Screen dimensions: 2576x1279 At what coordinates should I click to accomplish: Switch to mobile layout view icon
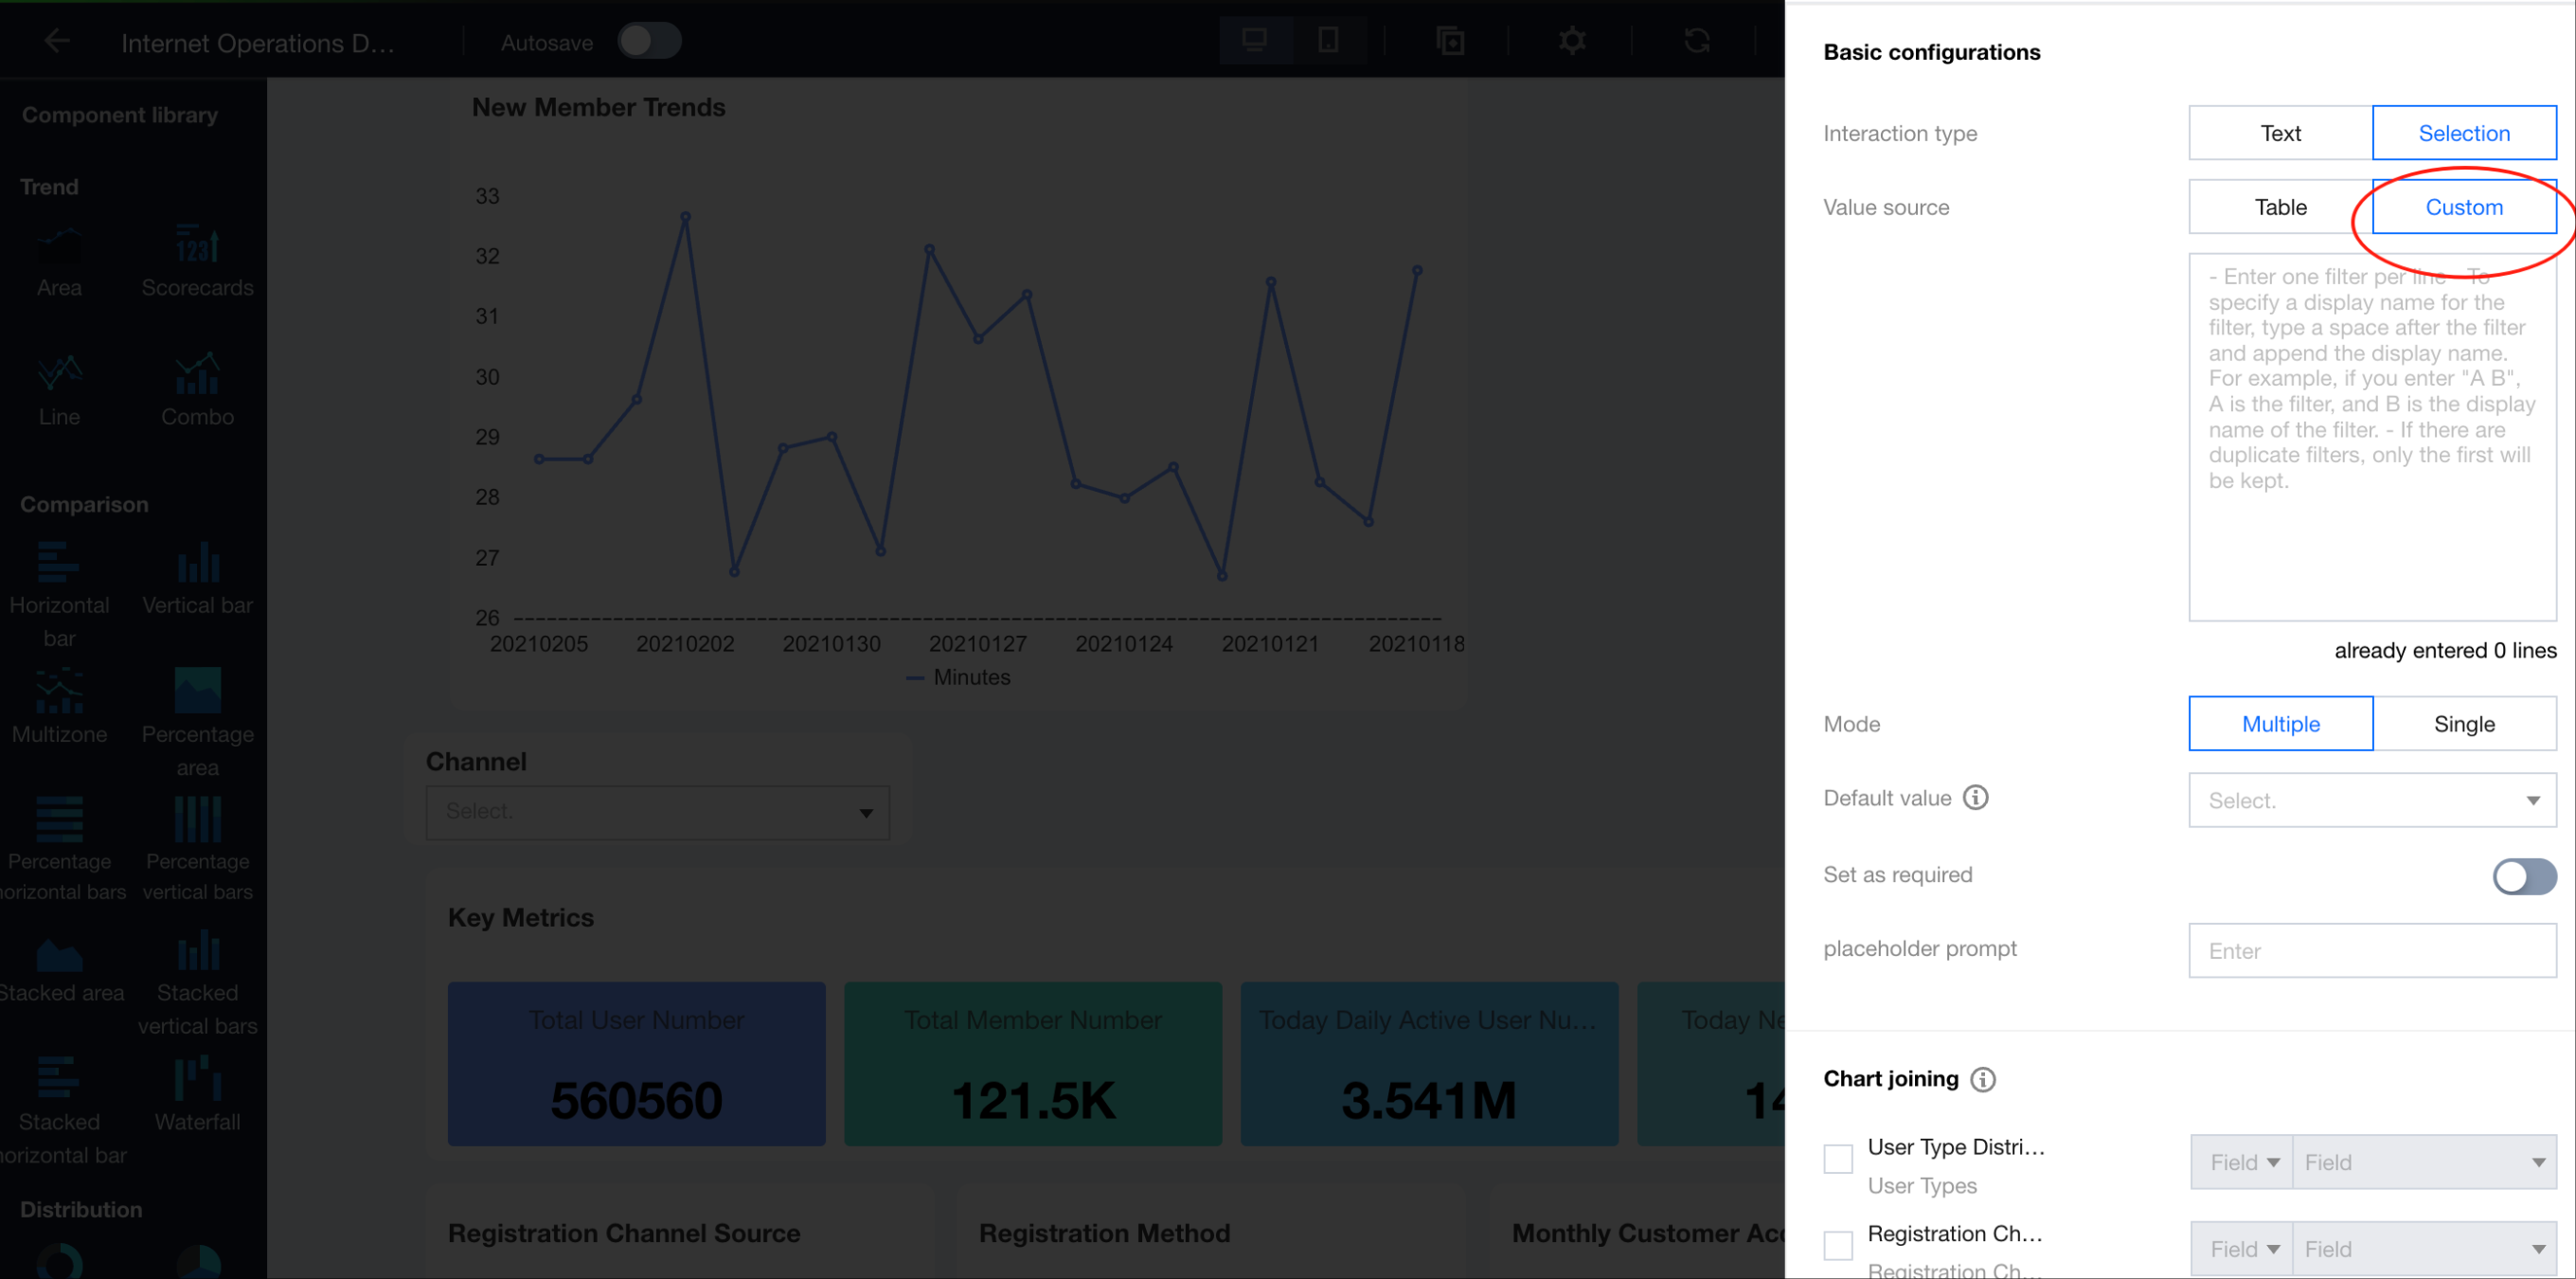[1328, 41]
